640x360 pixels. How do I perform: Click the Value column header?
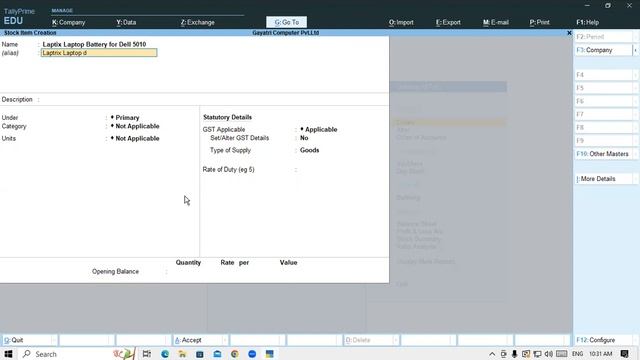tap(288, 262)
